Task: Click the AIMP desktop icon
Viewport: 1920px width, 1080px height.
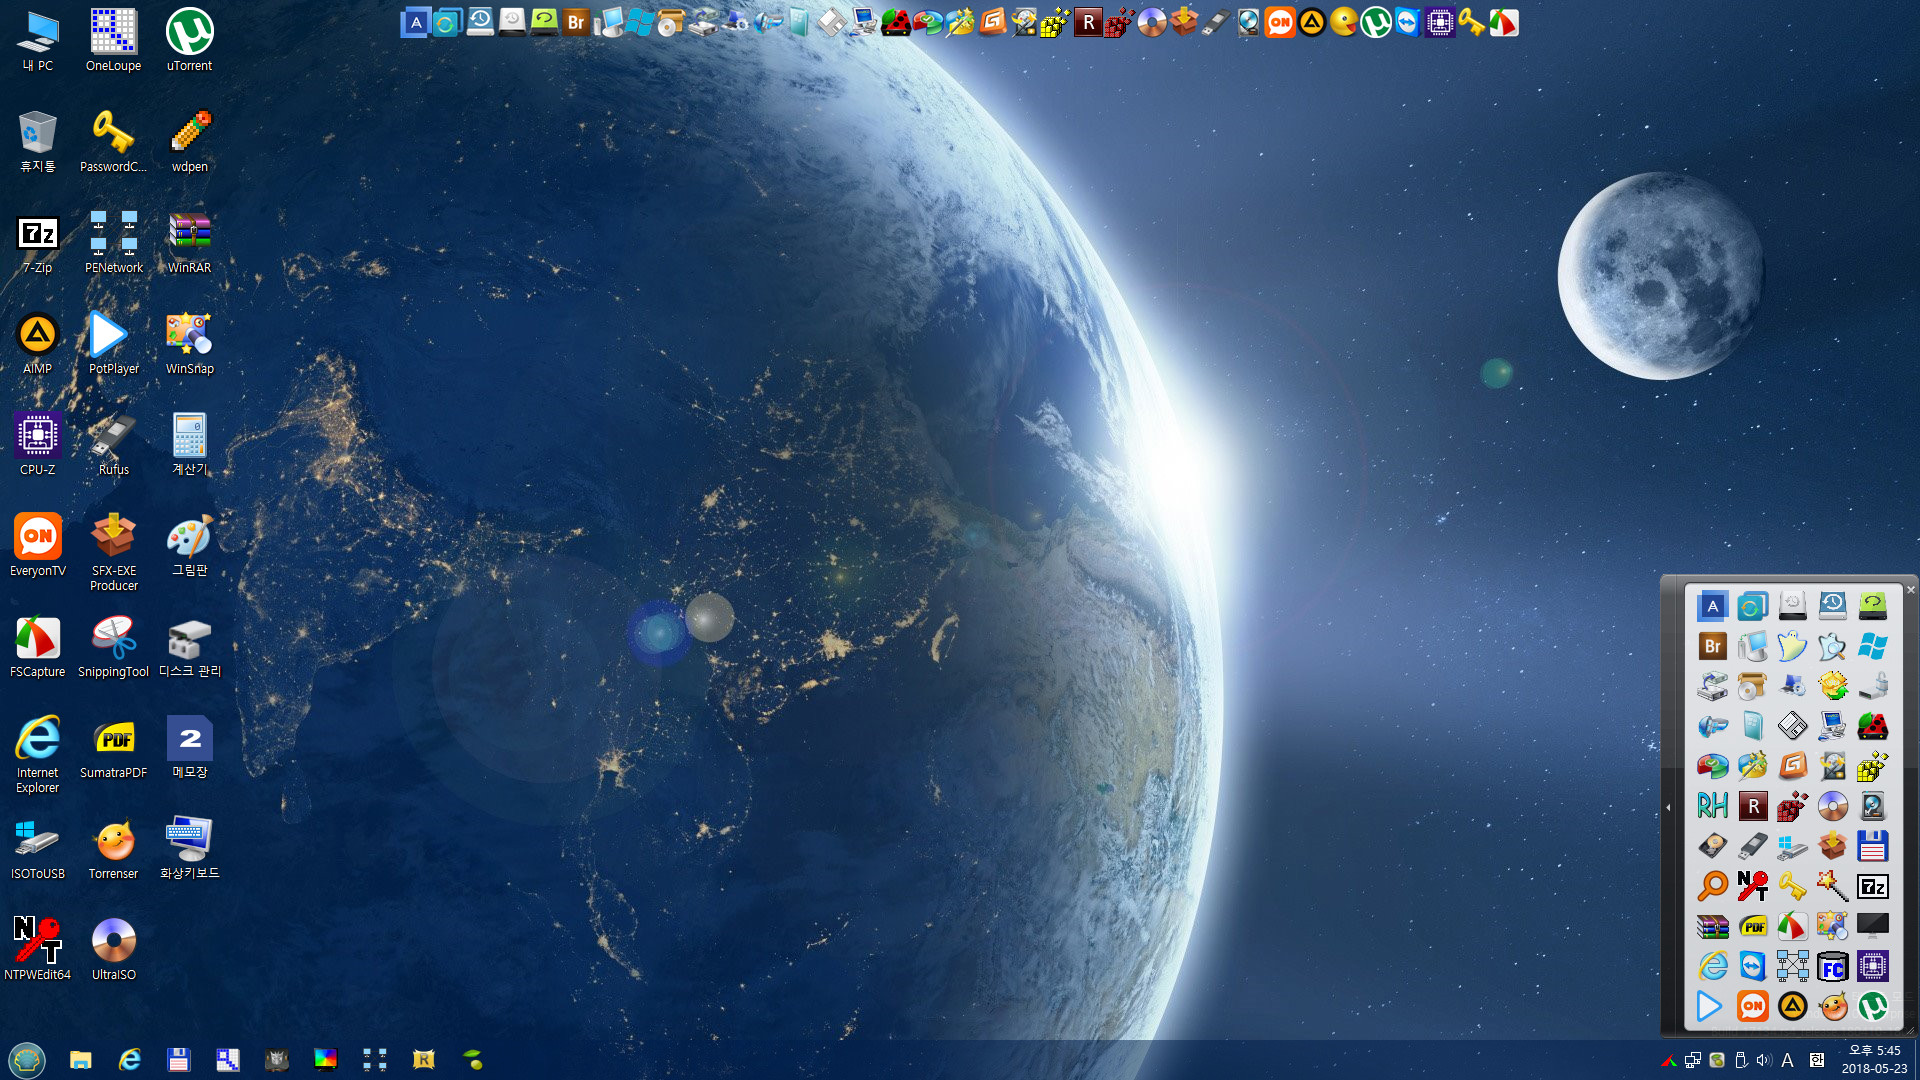Action: point(38,344)
